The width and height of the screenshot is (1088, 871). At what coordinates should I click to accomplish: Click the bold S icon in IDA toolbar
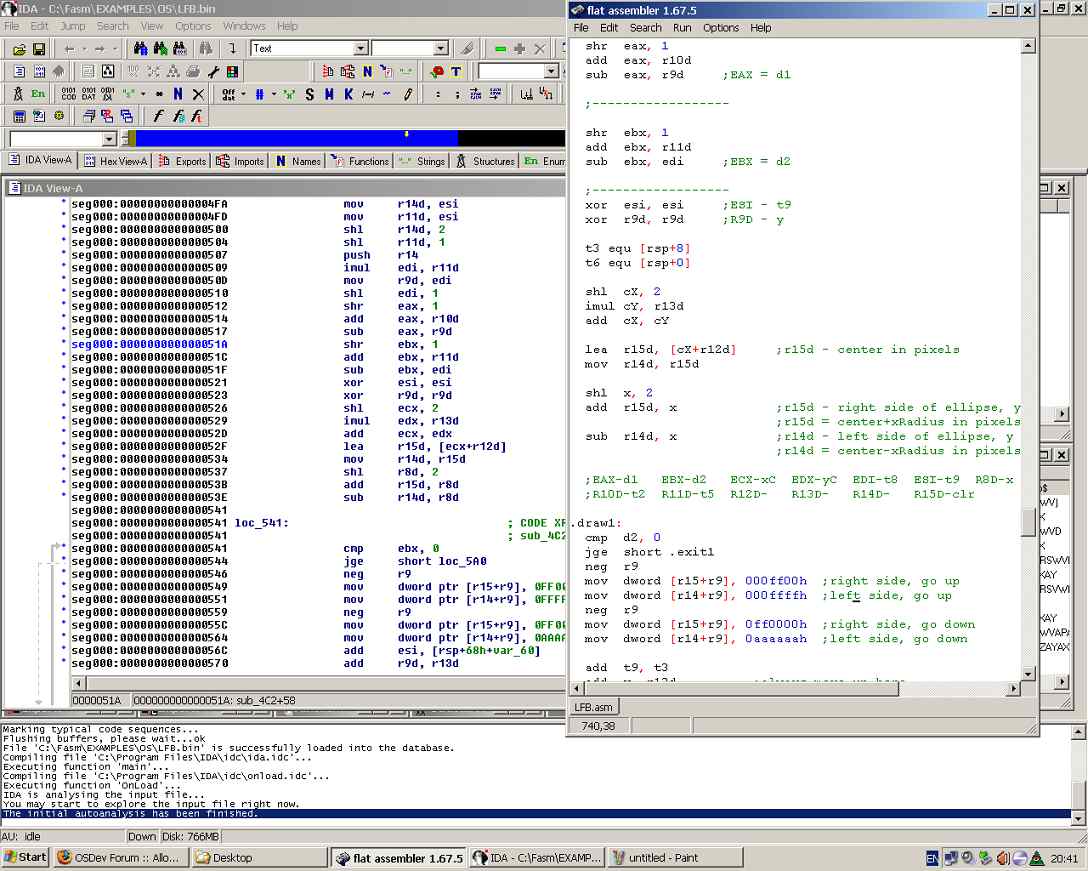coord(309,94)
